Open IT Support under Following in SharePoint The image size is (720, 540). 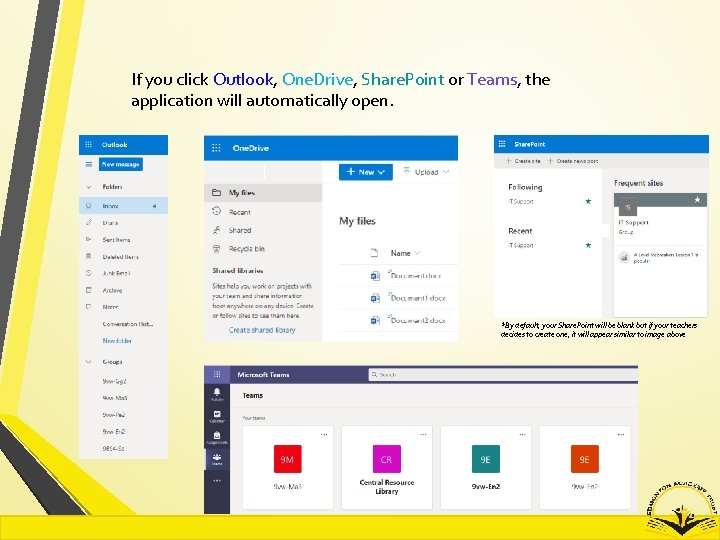click(x=521, y=201)
